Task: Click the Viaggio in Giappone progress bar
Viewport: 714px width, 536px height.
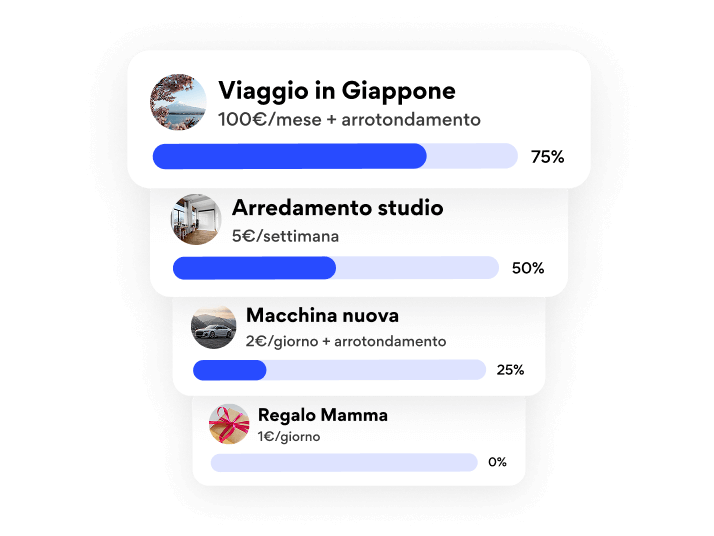Action: coord(334,156)
